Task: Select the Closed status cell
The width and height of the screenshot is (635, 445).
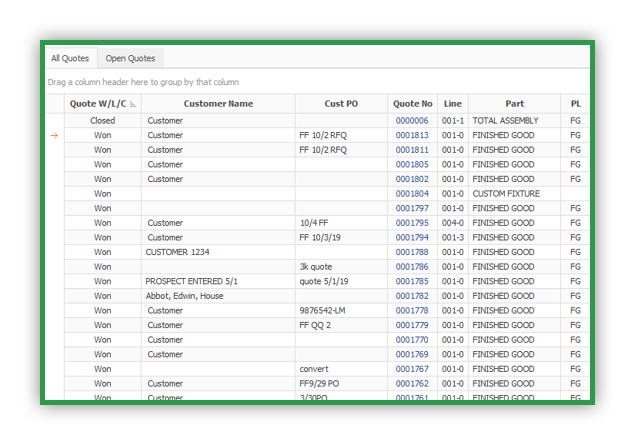Action: click(x=103, y=121)
